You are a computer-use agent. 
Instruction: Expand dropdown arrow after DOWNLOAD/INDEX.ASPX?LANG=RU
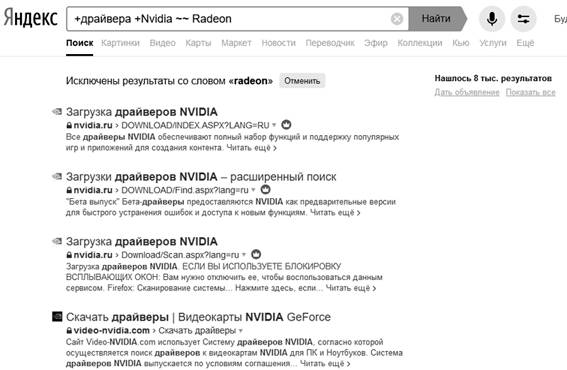[274, 125]
